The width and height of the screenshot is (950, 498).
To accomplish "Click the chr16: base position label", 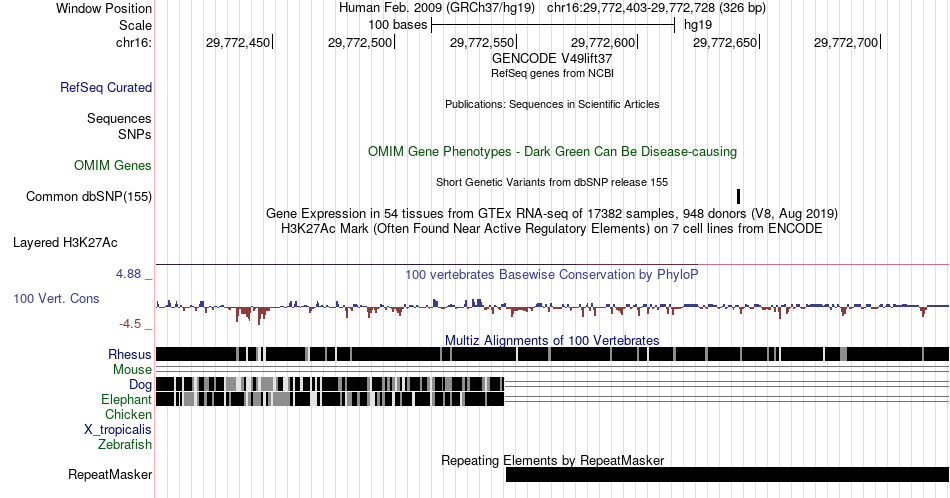I will click(x=133, y=42).
